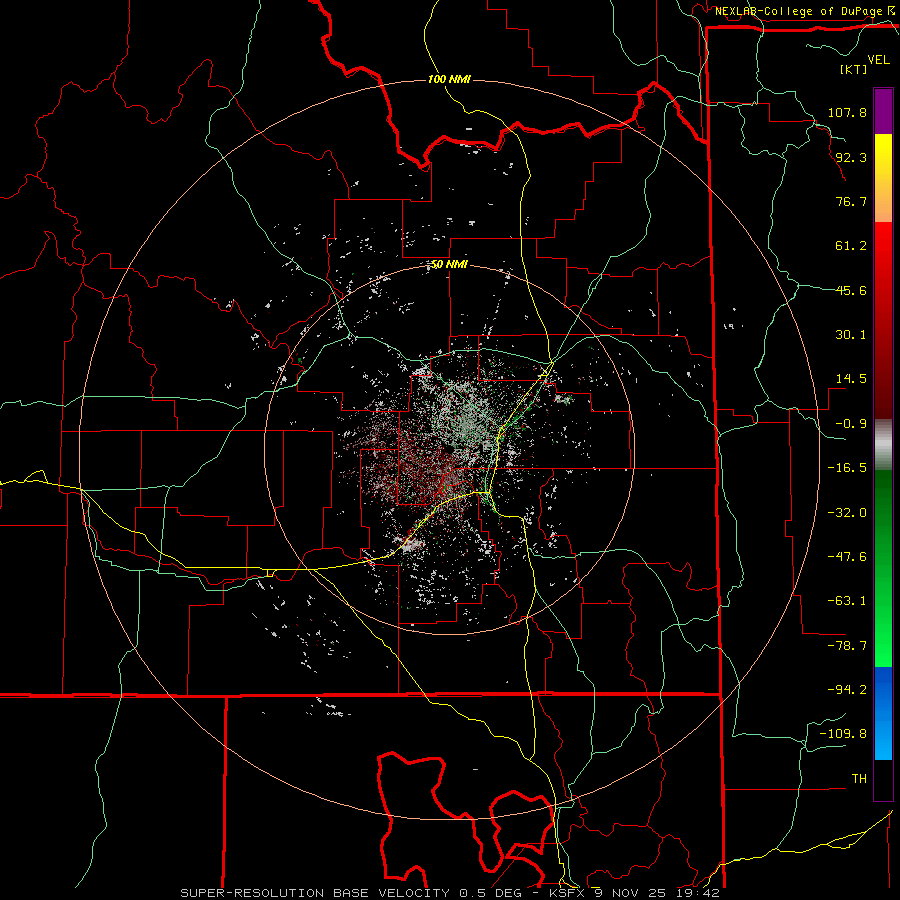Click the -78.7 legend value
Viewport: 900px width, 900px height.
[847, 646]
